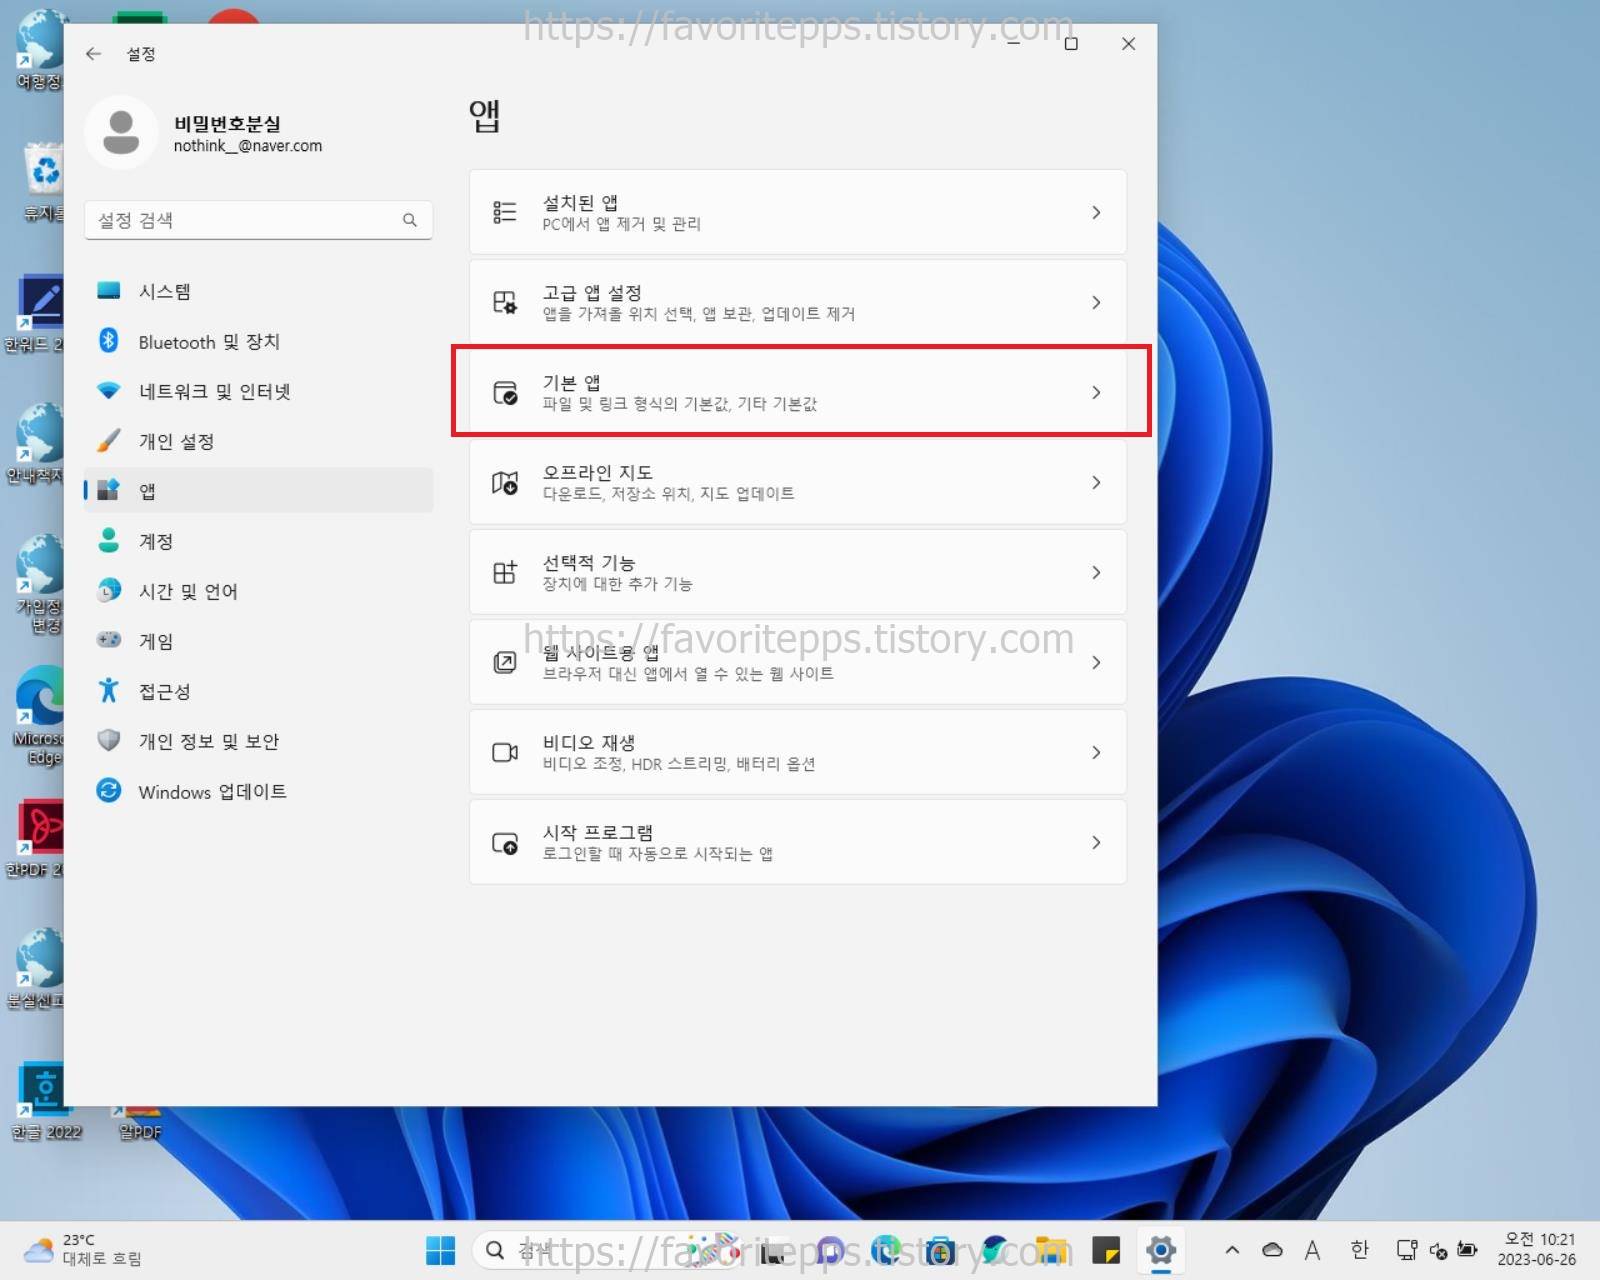Open 기본 앱 settings page
1600x1280 pixels.
(x=798, y=392)
